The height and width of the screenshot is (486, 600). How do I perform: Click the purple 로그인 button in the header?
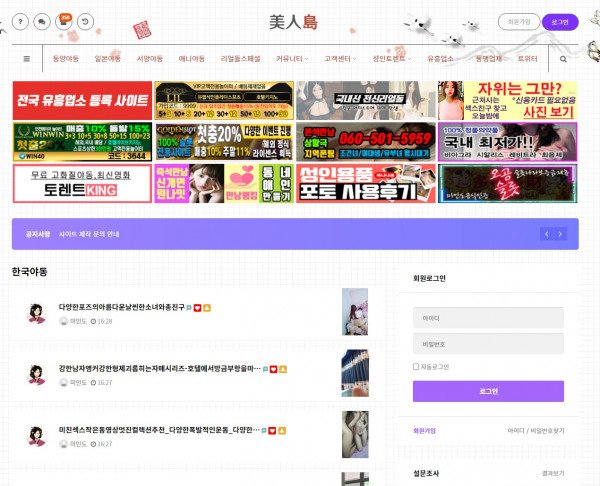point(559,22)
